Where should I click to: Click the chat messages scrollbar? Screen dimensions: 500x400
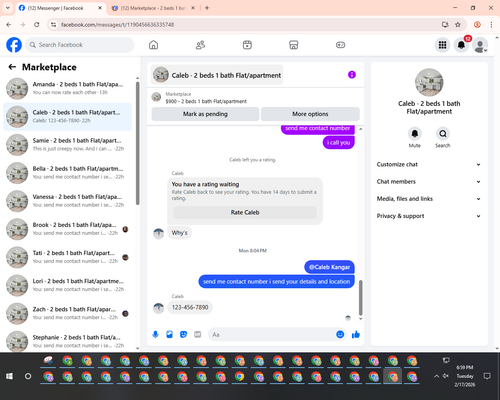pyautogui.click(x=361, y=298)
